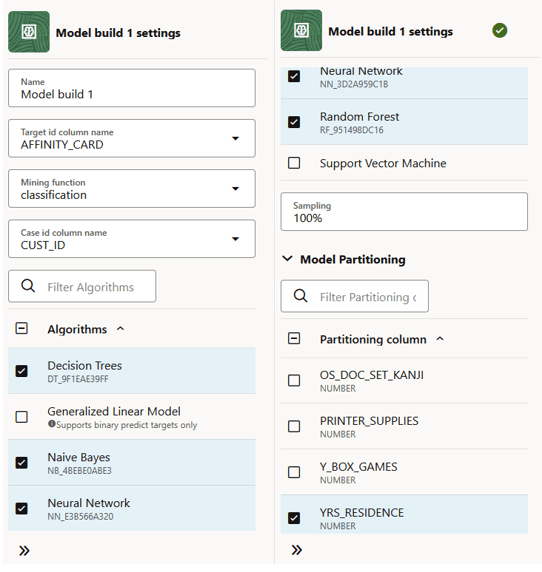Toggle select-all Algorithms header checkbox
Image resolution: width=542 pixels, height=572 pixels.
click(x=22, y=328)
